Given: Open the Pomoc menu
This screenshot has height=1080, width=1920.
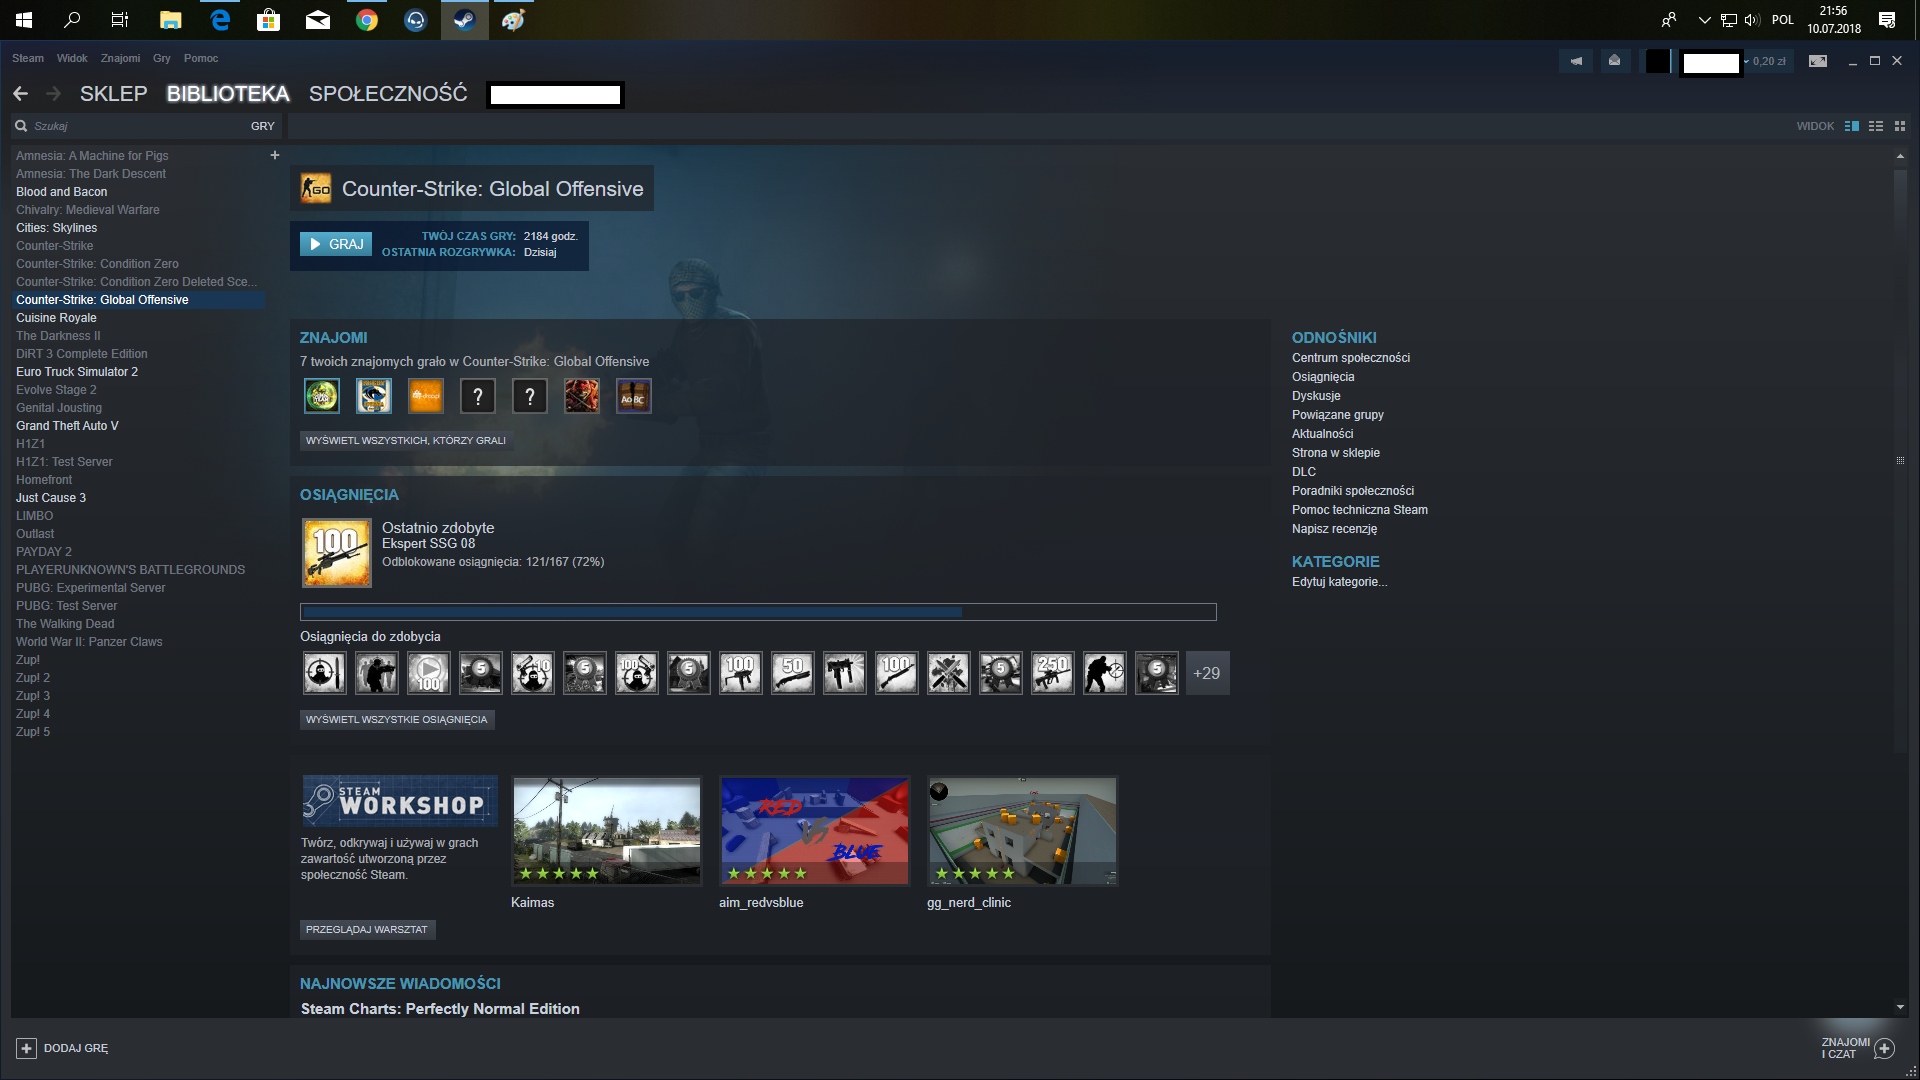Looking at the screenshot, I should click(201, 58).
